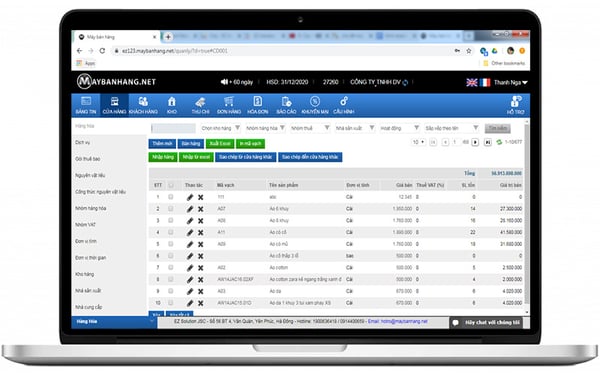Open the 'Nhà sản xuất' filter dropdown
The image size is (600, 375).
point(355,128)
